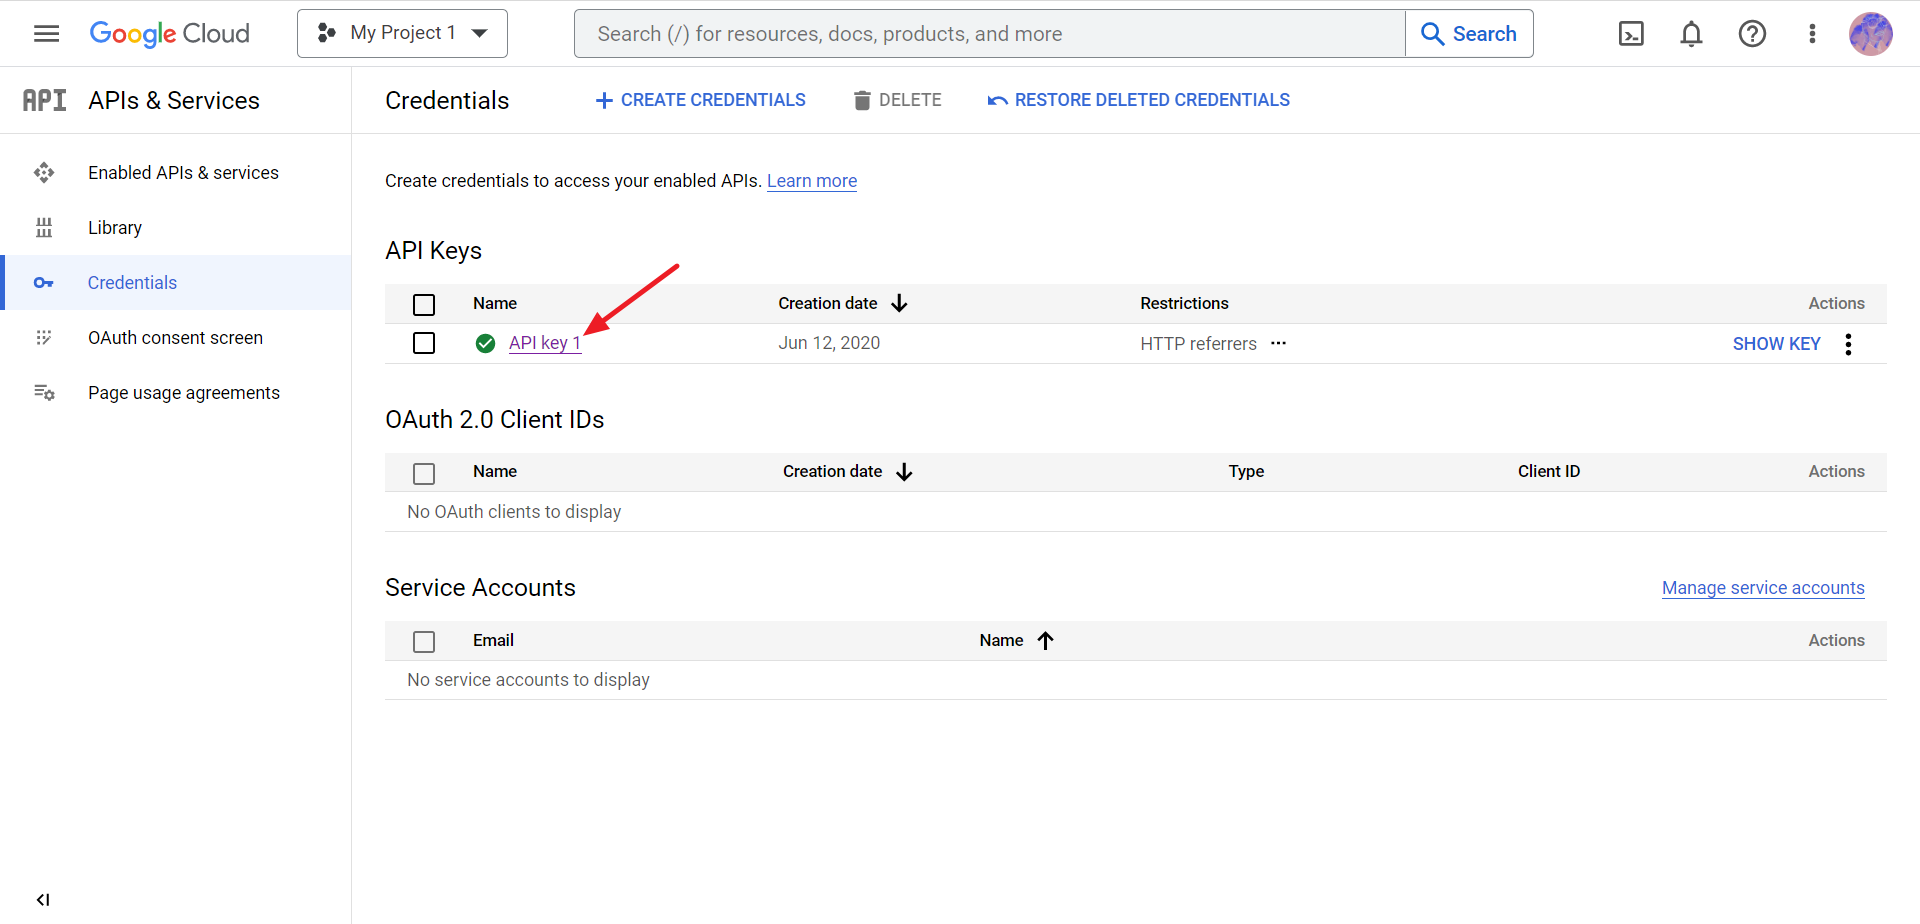Open the main navigation hamburger menu
Screen dimensions: 1920x924
click(x=46, y=34)
